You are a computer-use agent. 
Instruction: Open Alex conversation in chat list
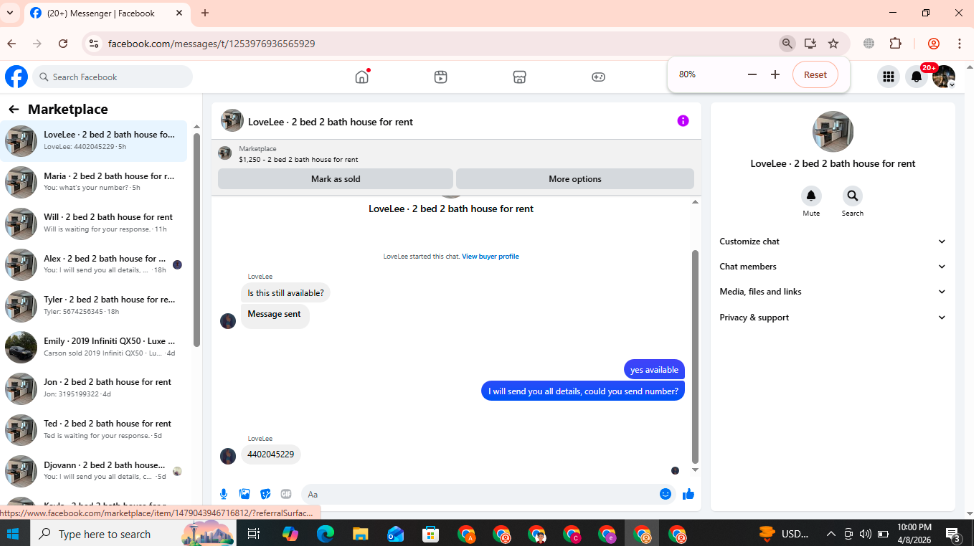click(x=94, y=265)
